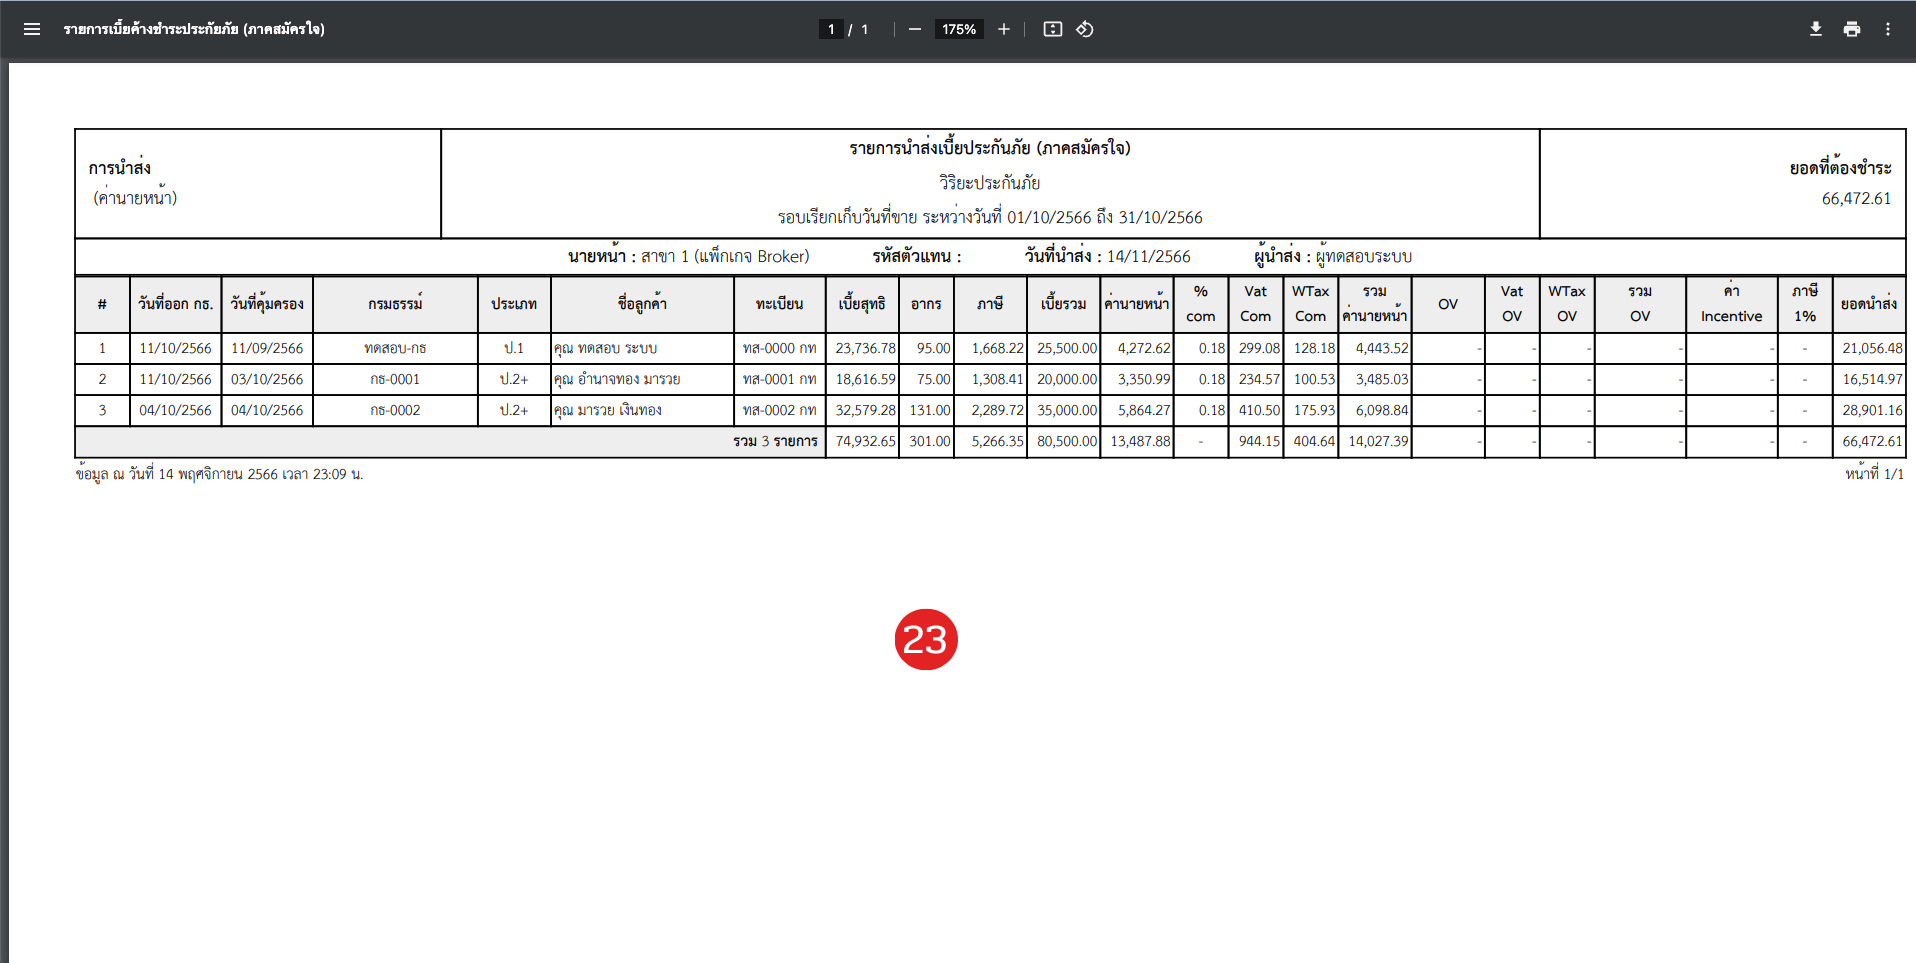Screen dimensions: 1916x963
Task: Click the registration ทส-0002 กท cell
Action: tap(779, 410)
